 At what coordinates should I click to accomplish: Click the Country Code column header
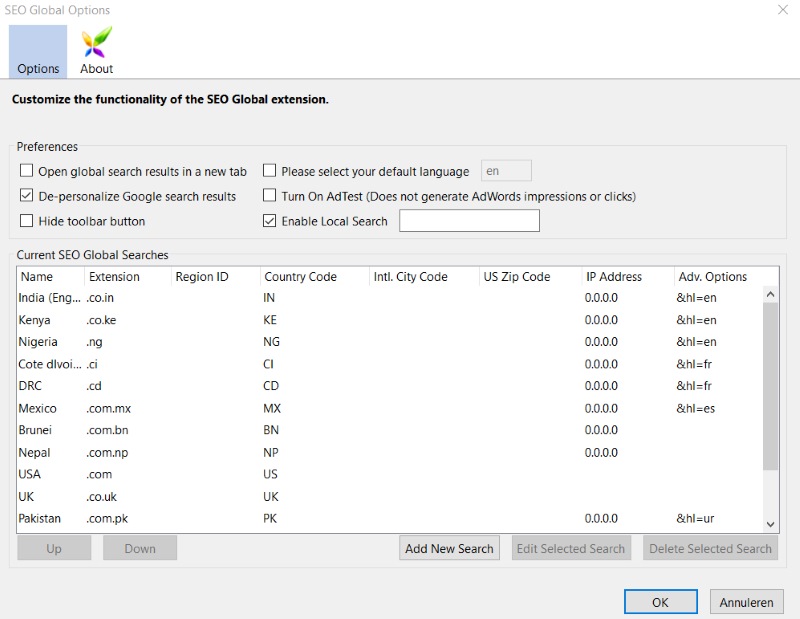pos(314,277)
